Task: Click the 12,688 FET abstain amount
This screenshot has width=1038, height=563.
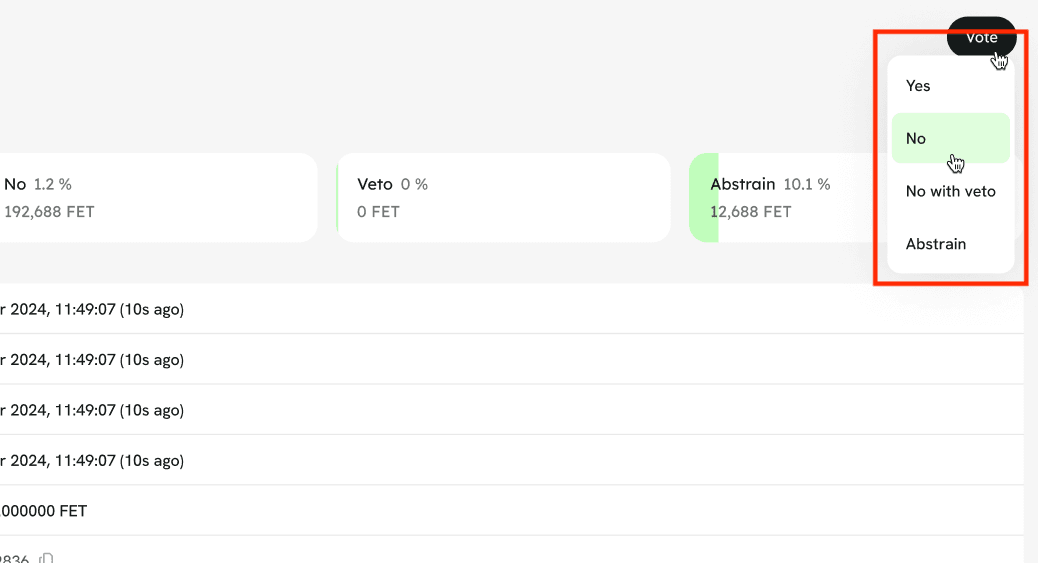Action: coord(750,212)
